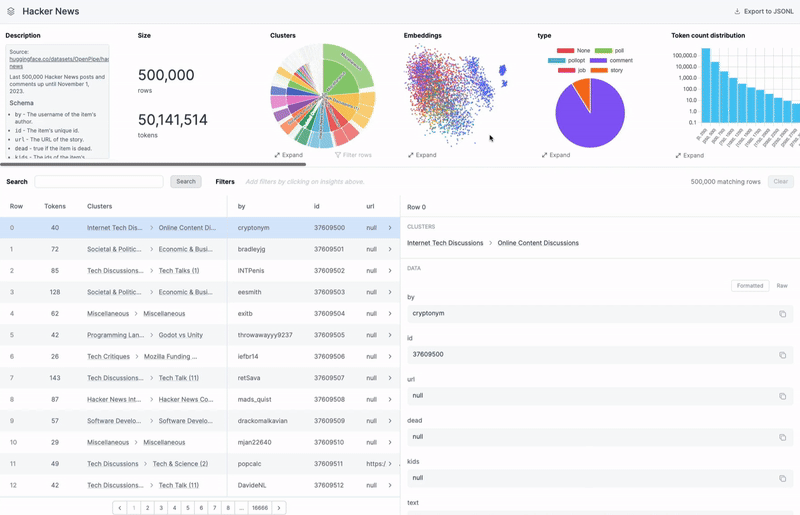Screen dimensions: 800x515
Task: Toggle the story legend entry
Action: click(607, 70)
